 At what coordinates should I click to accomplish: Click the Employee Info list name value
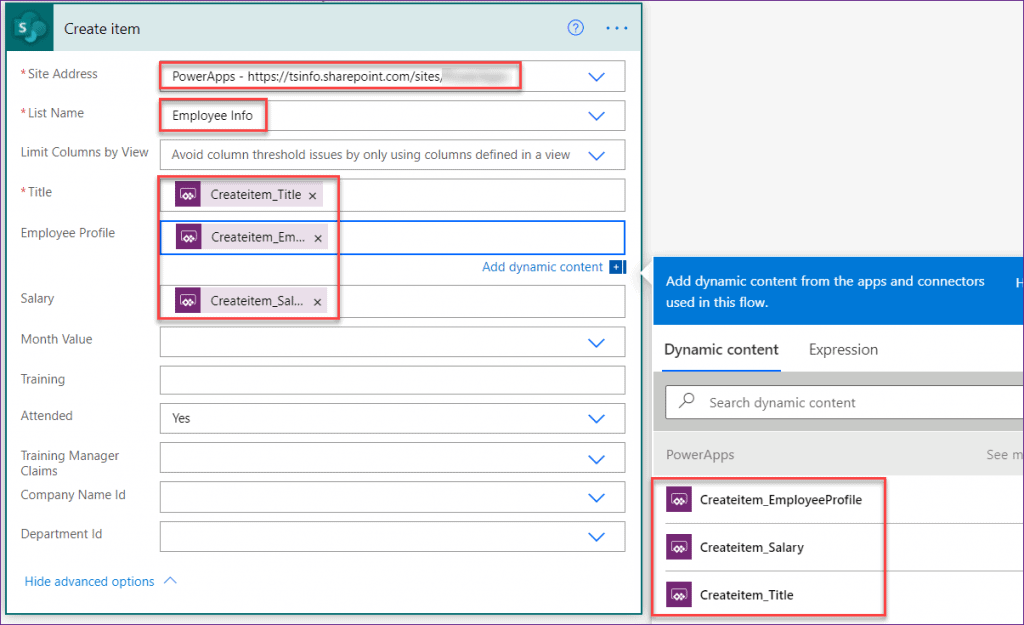(x=212, y=116)
